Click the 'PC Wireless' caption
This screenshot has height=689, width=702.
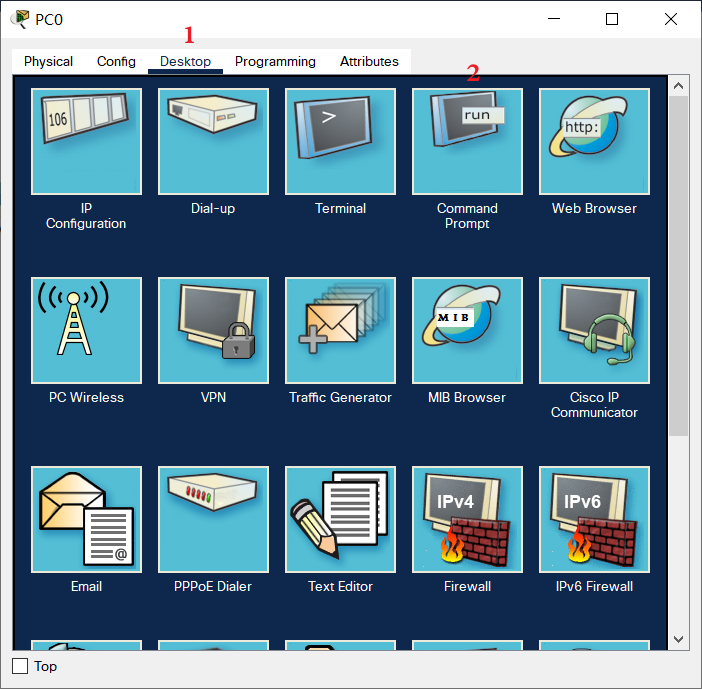click(x=86, y=397)
